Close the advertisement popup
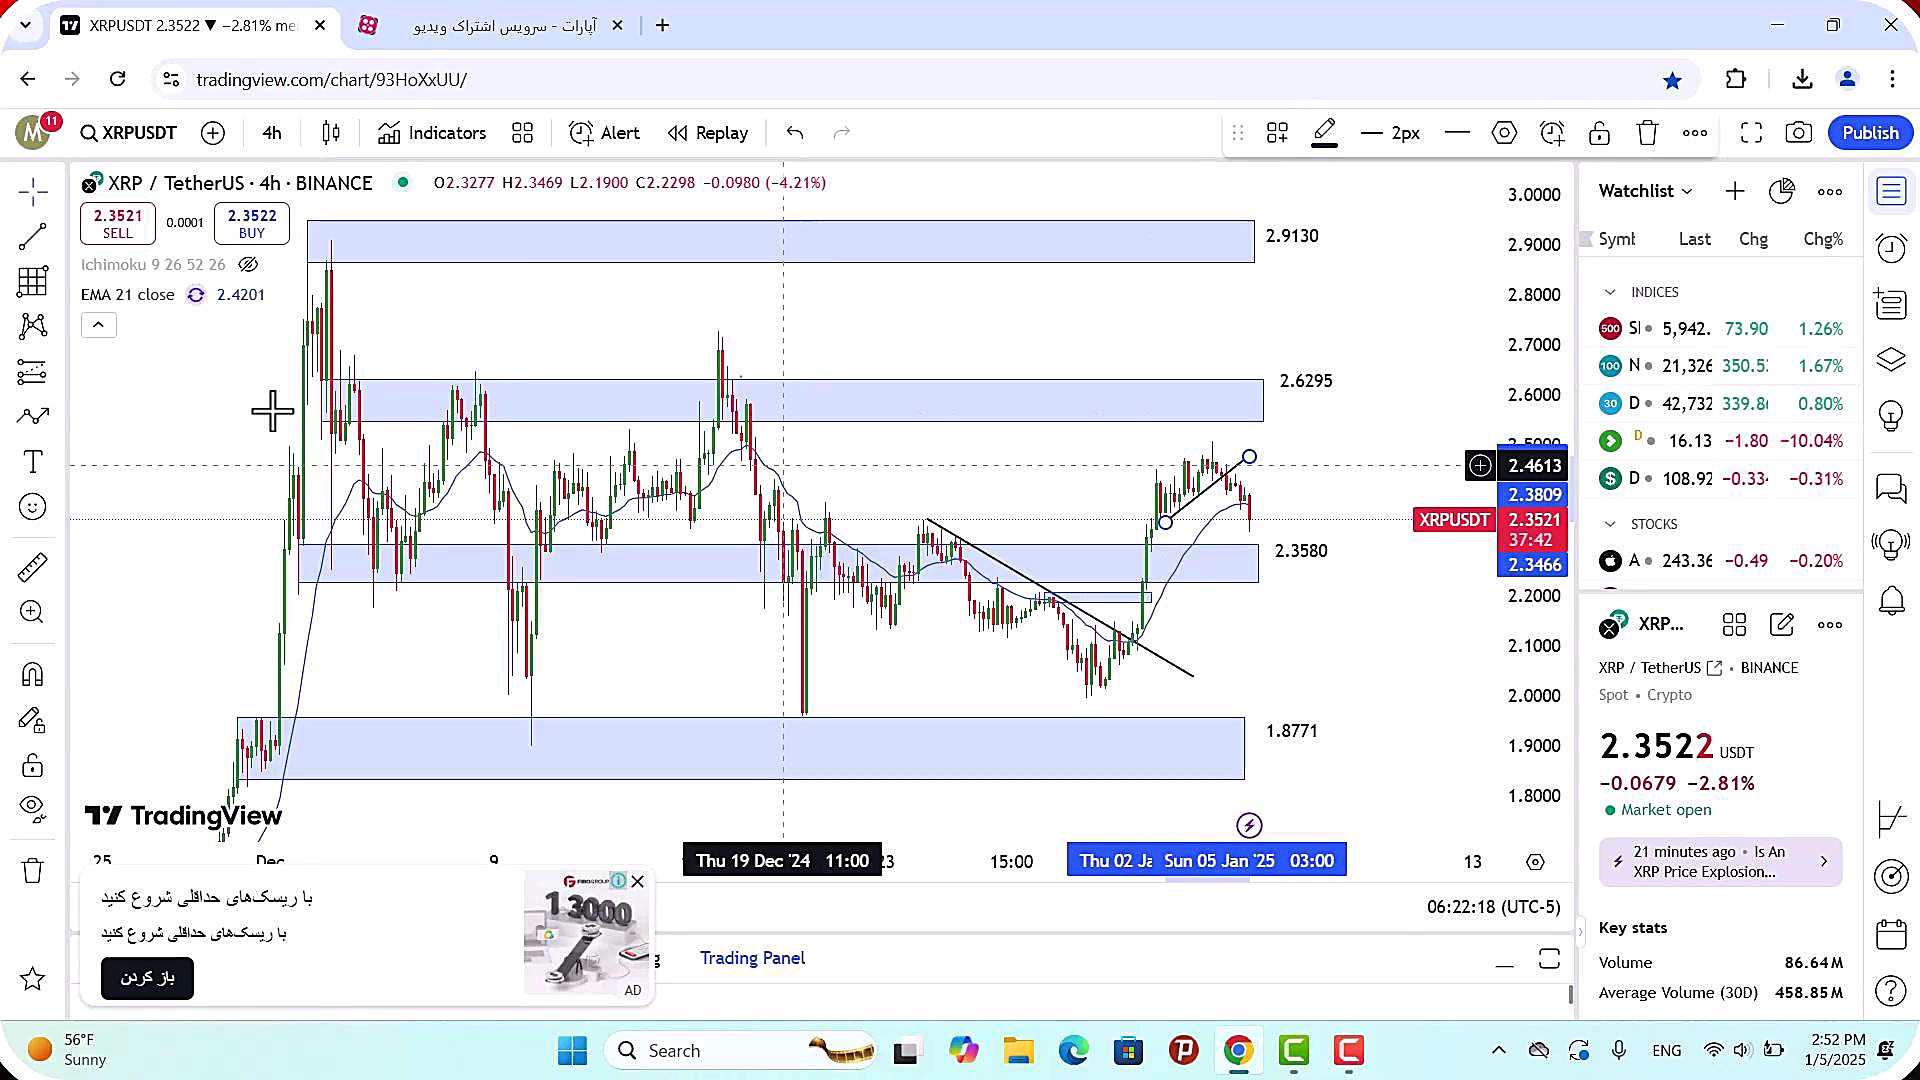The image size is (1920, 1080). 638,881
